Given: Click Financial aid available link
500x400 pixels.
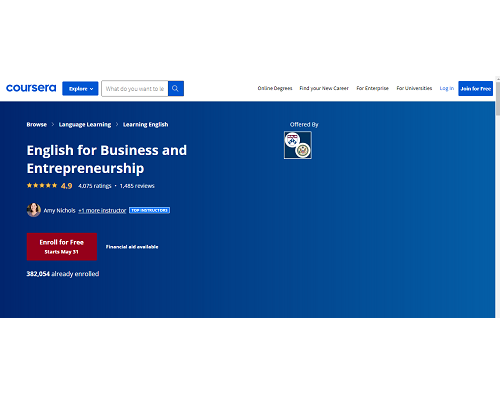Looking at the screenshot, I should pos(132,247).
